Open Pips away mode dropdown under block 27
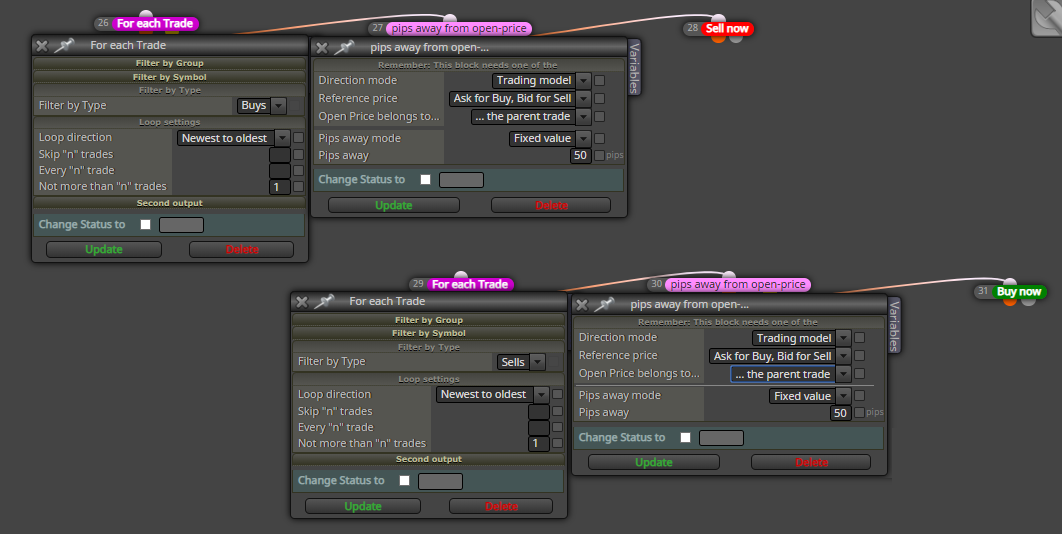This screenshot has height=534, width=1062. (550, 138)
